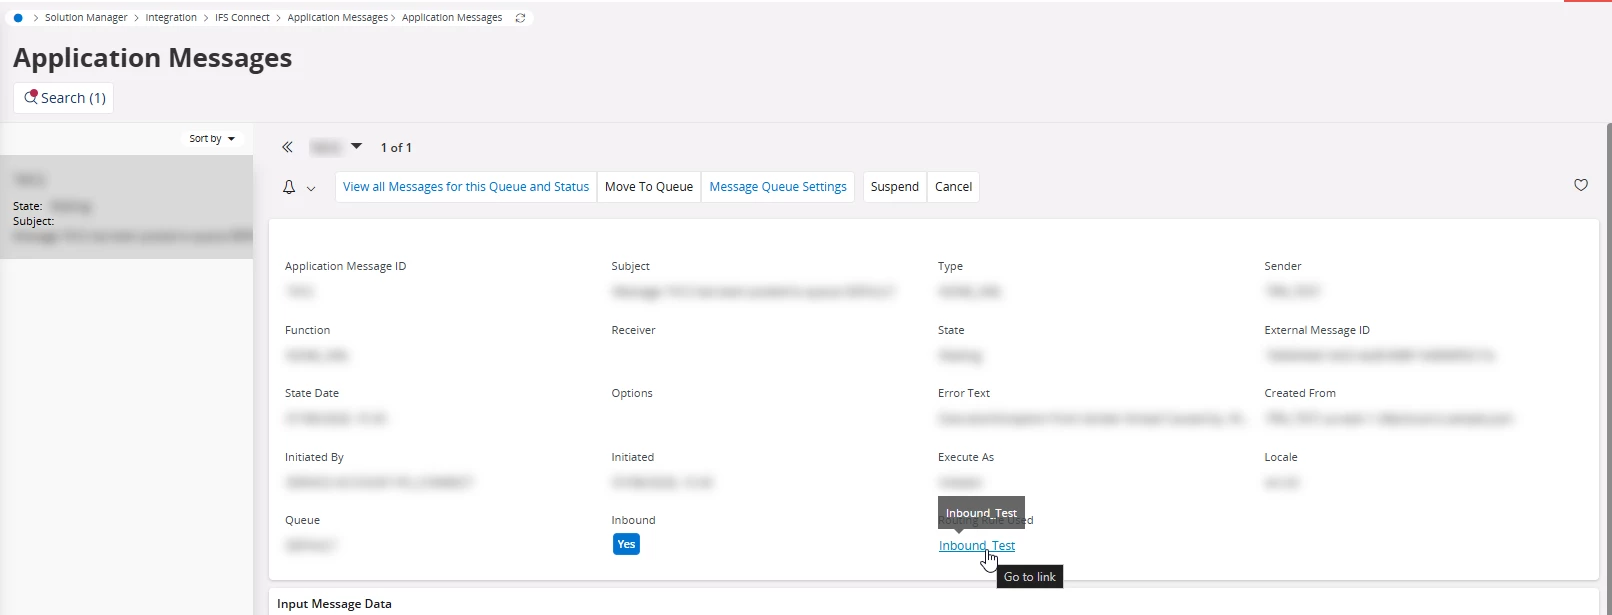Toggle the Inbound Yes badge
This screenshot has width=1612, height=615.
(626, 544)
